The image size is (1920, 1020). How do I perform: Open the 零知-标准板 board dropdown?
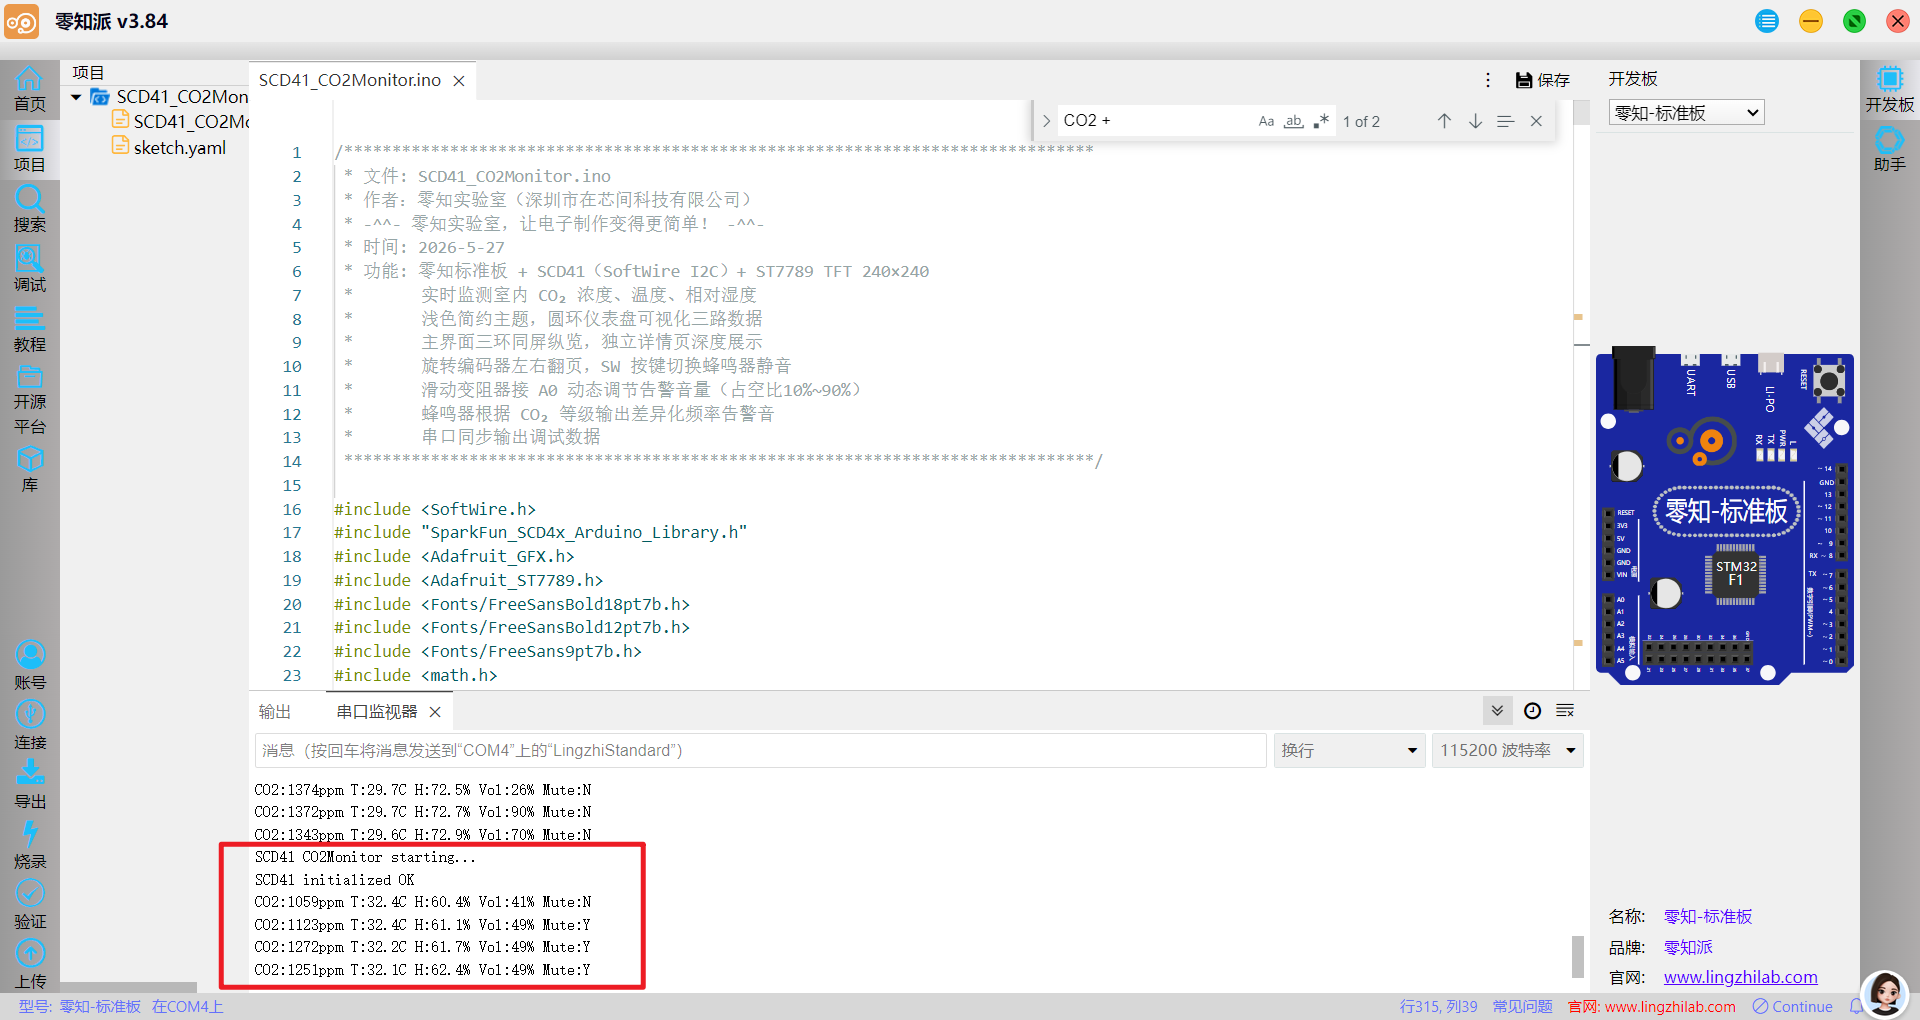click(1686, 113)
